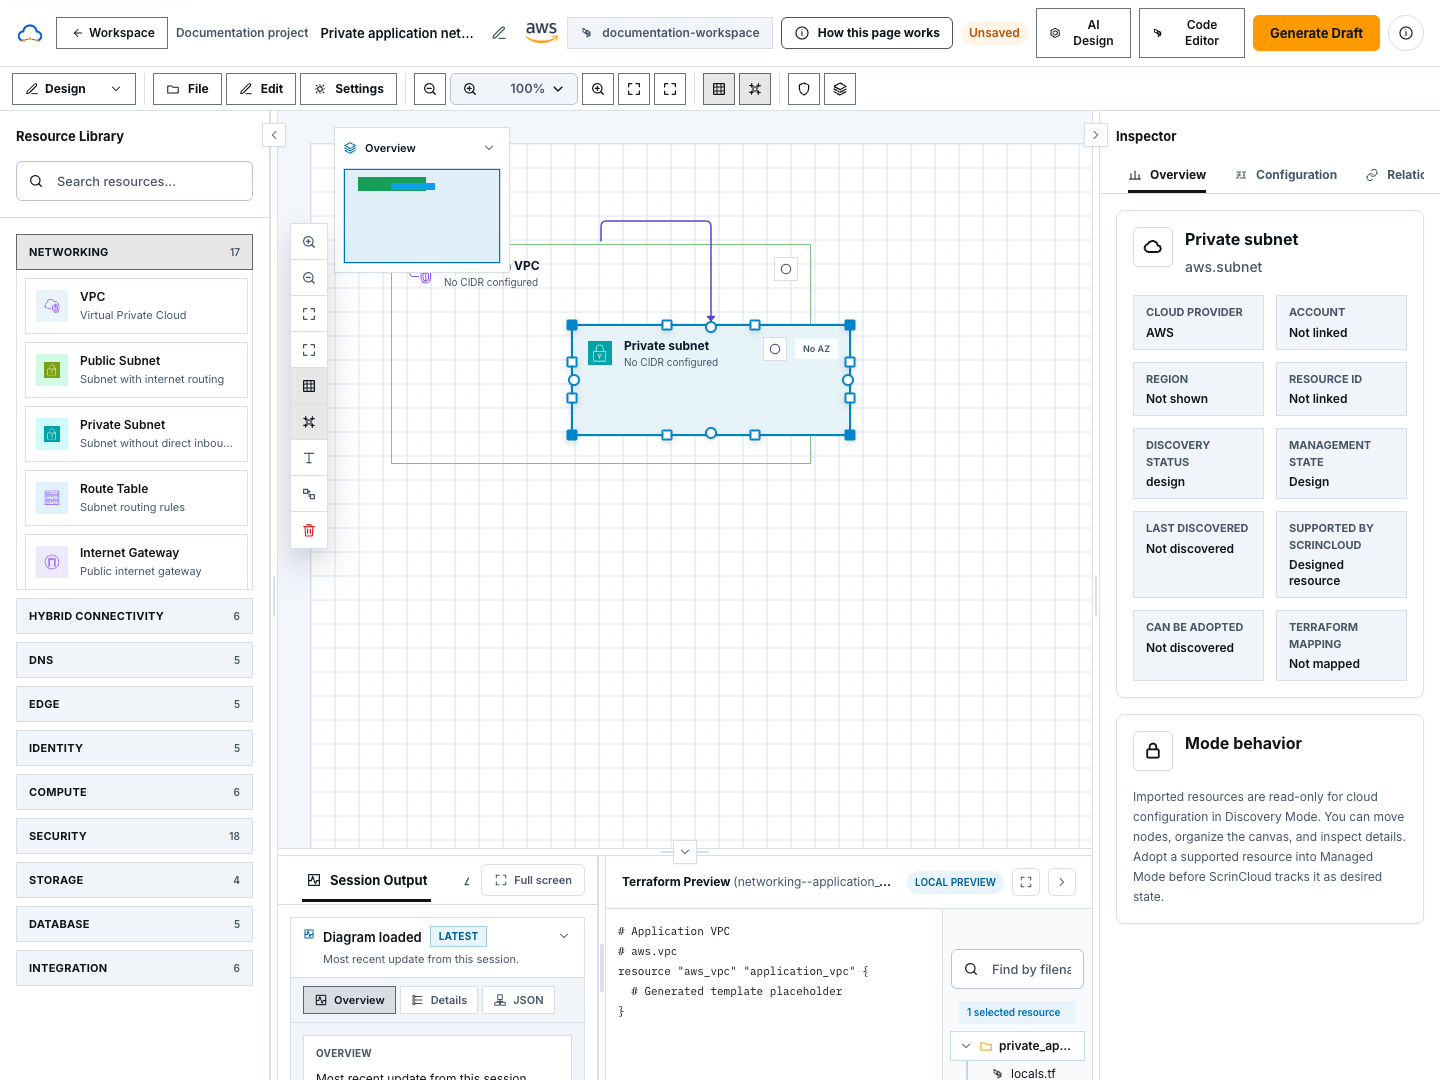Click the top toolbar zoom out icon
The width and height of the screenshot is (1440, 1080).
[430, 89]
